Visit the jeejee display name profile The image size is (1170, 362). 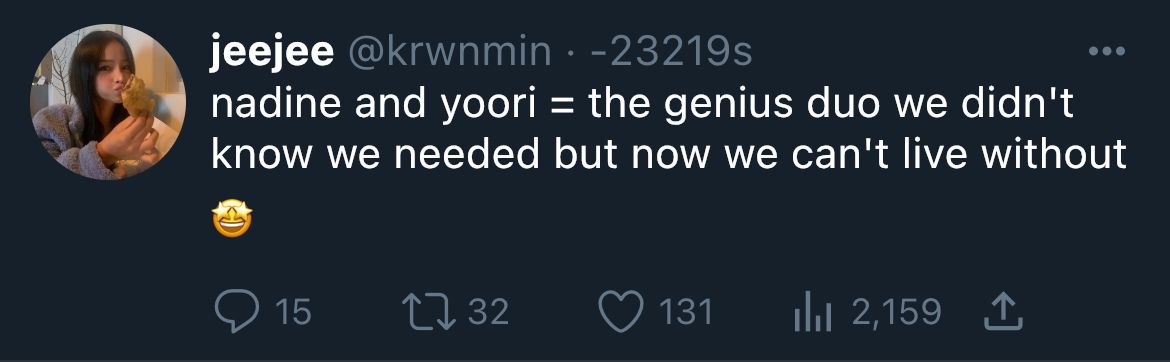(x=272, y=54)
